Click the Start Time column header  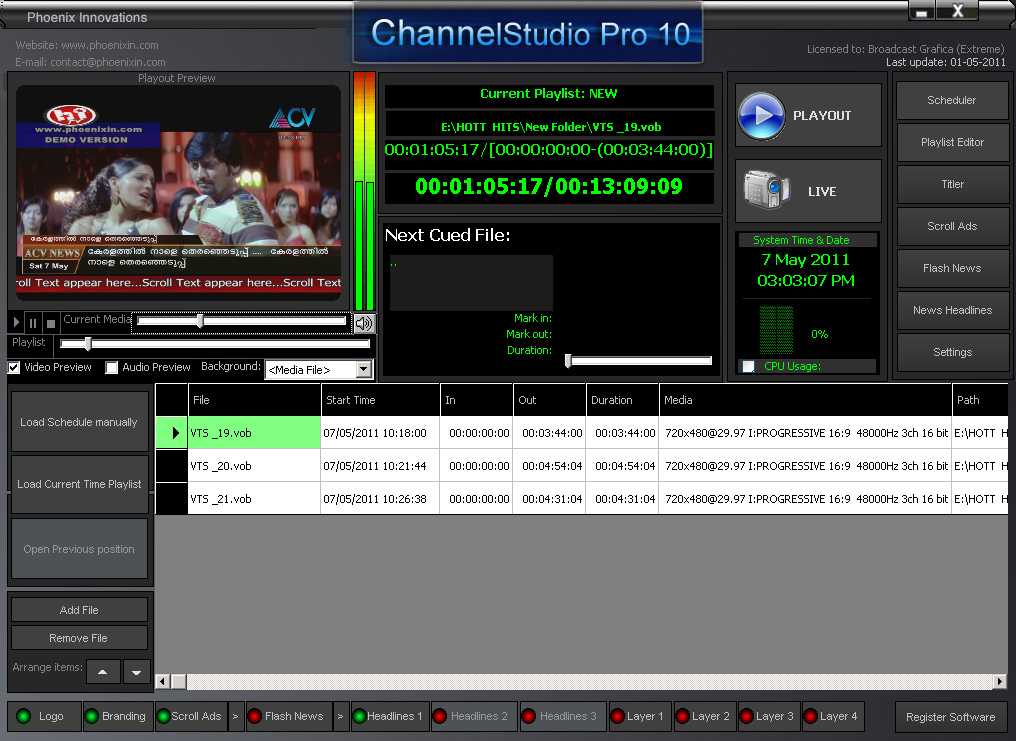tap(380, 400)
